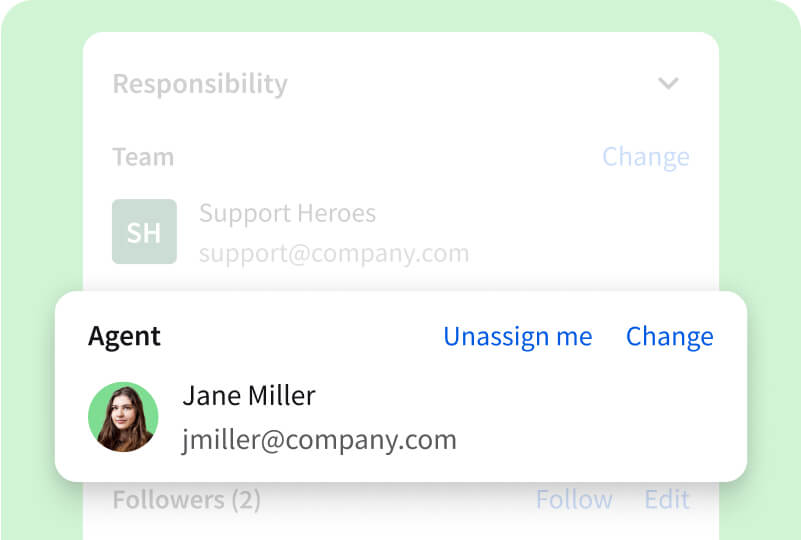Change the assigned team
Viewport: 801px width, 540px height.
point(645,157)
